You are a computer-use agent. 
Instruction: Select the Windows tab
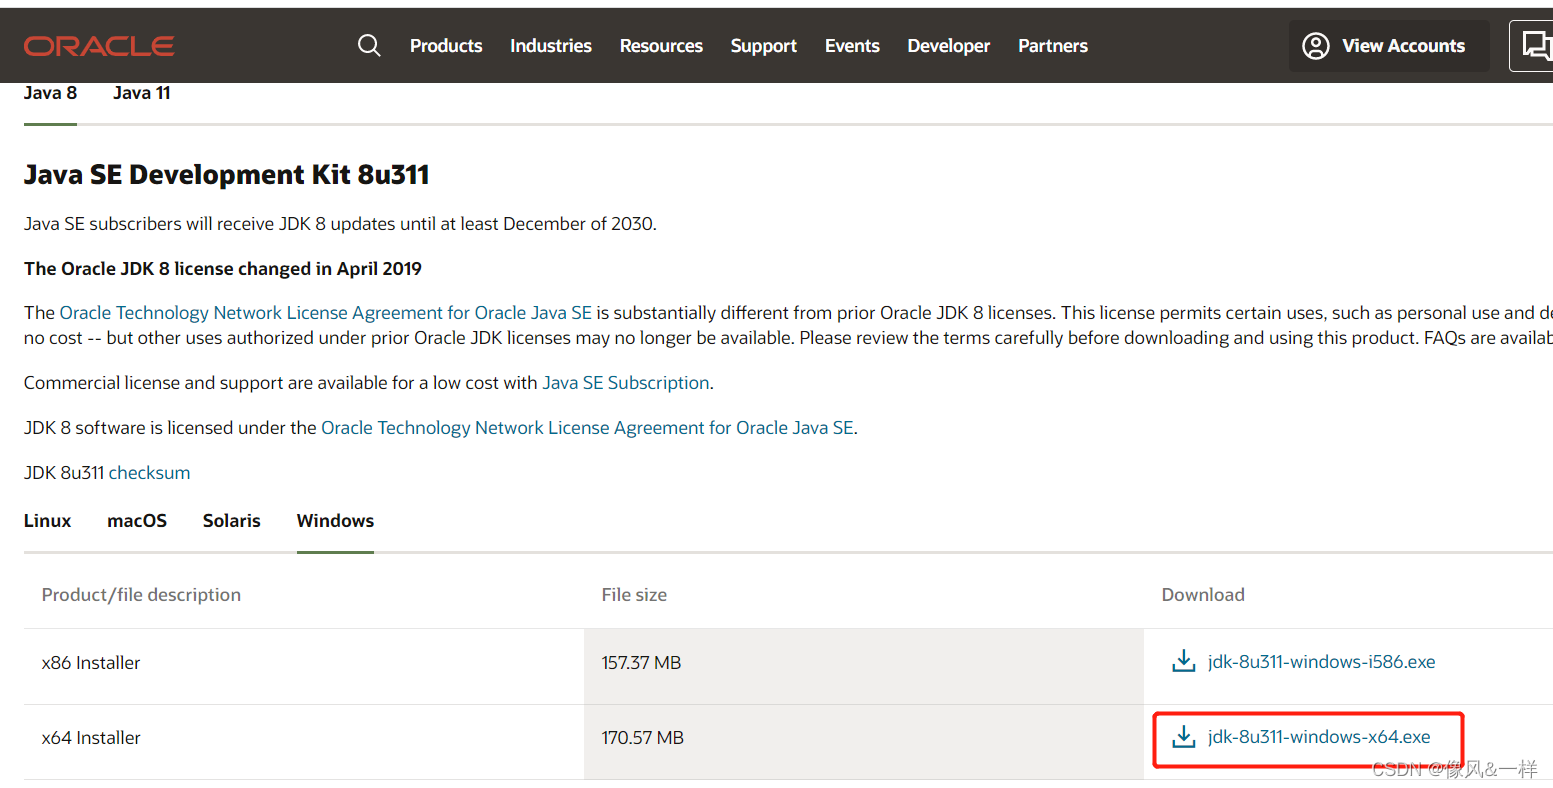[x=335, y=521]
